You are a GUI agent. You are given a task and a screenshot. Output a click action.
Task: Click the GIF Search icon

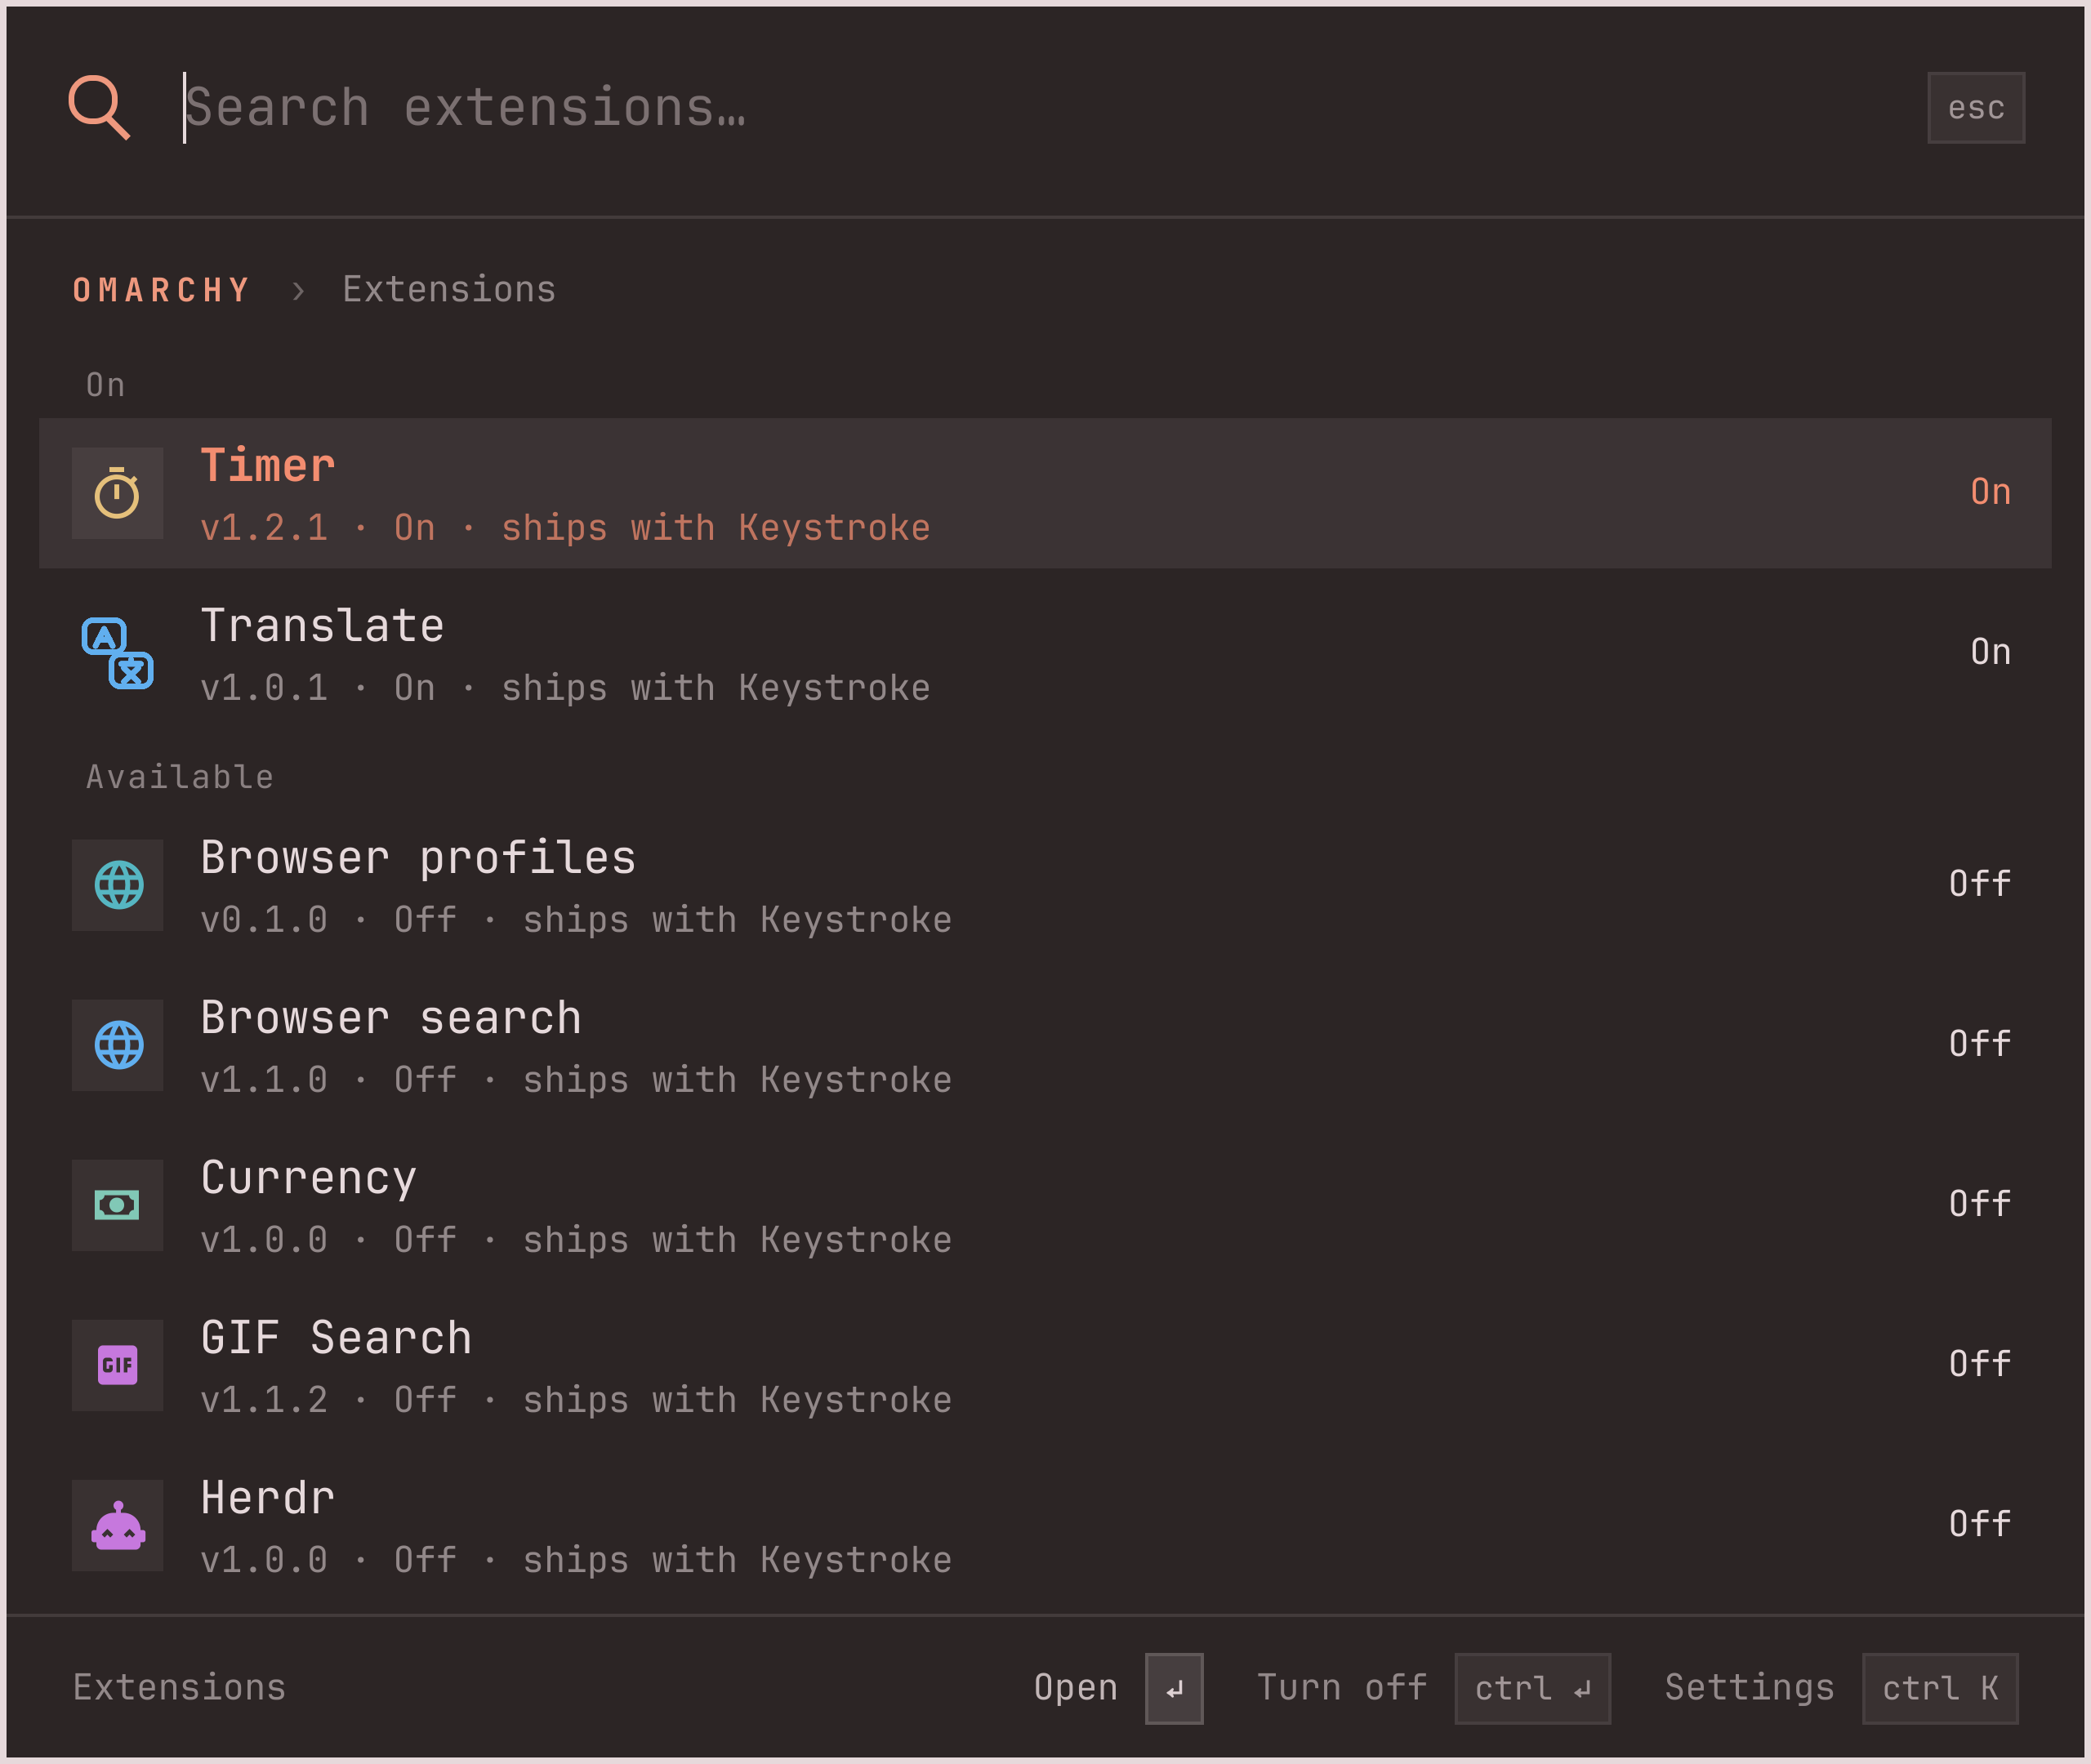click(118, 1365)
